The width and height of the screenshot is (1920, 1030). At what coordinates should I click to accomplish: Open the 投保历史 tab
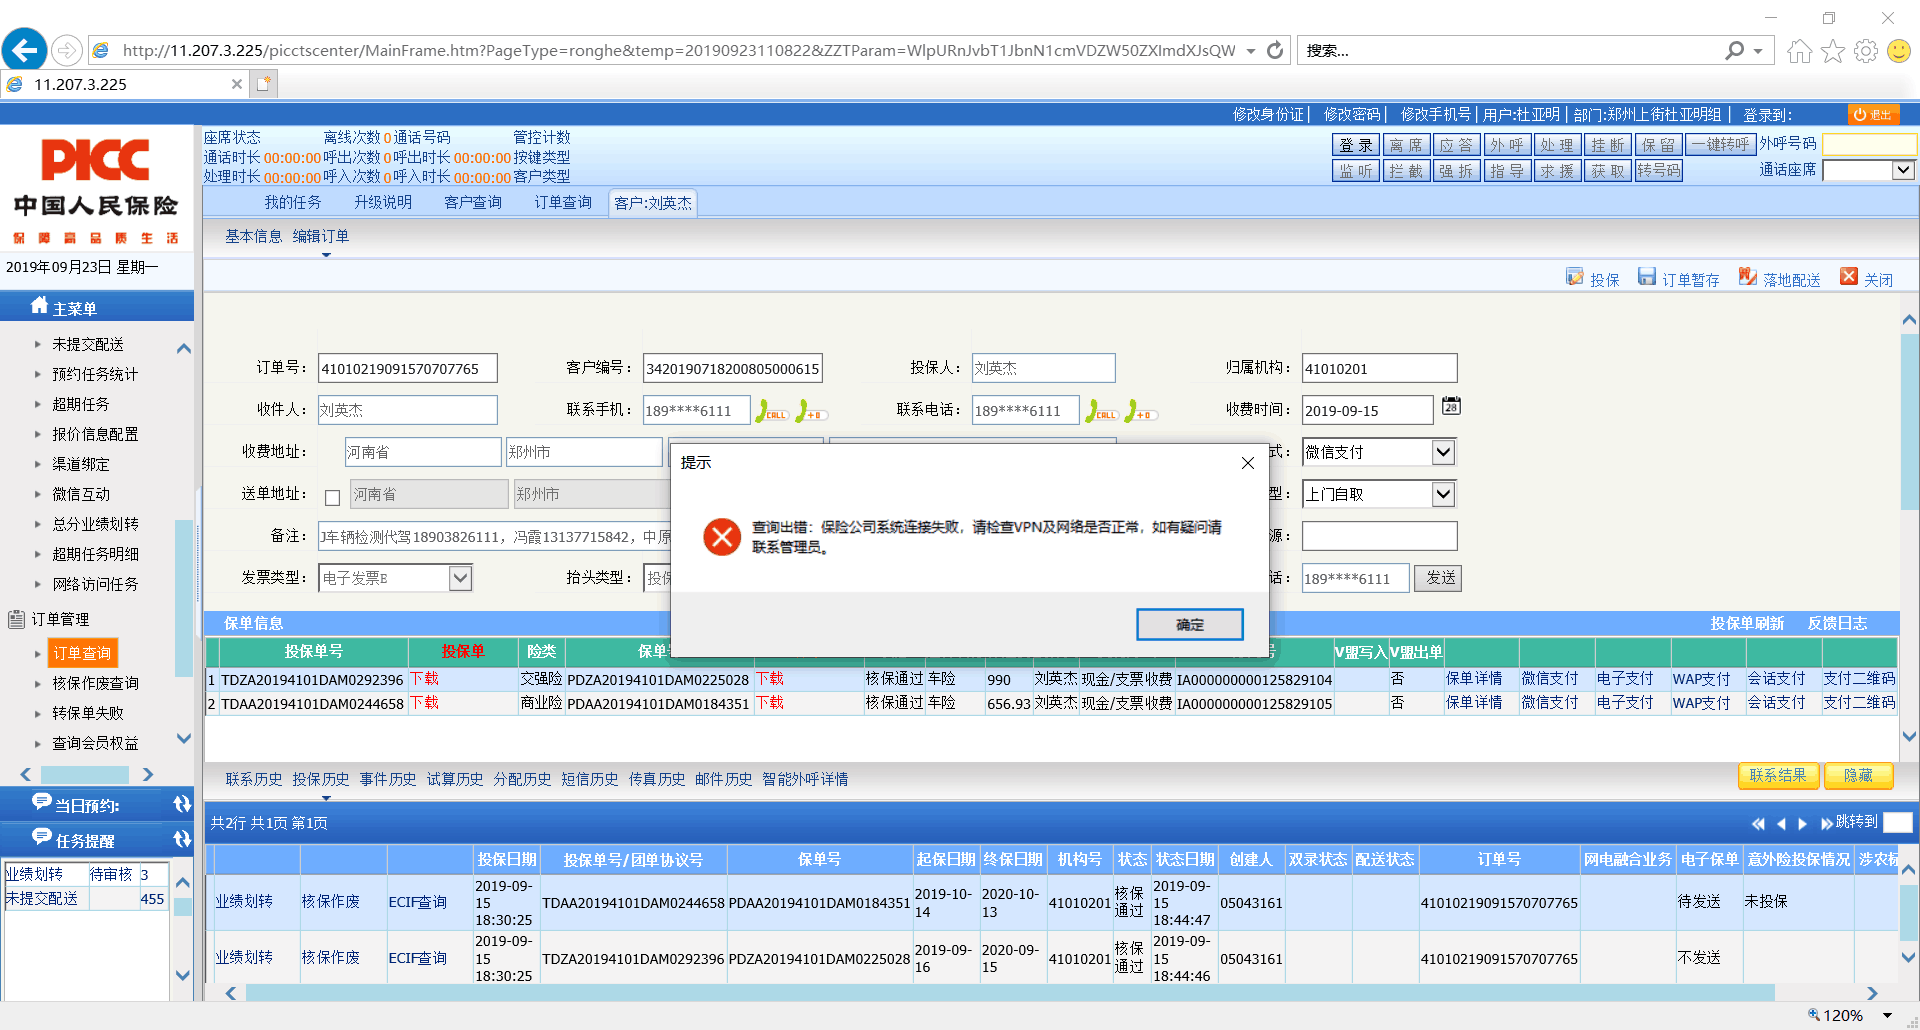click(x=320, y=779)
